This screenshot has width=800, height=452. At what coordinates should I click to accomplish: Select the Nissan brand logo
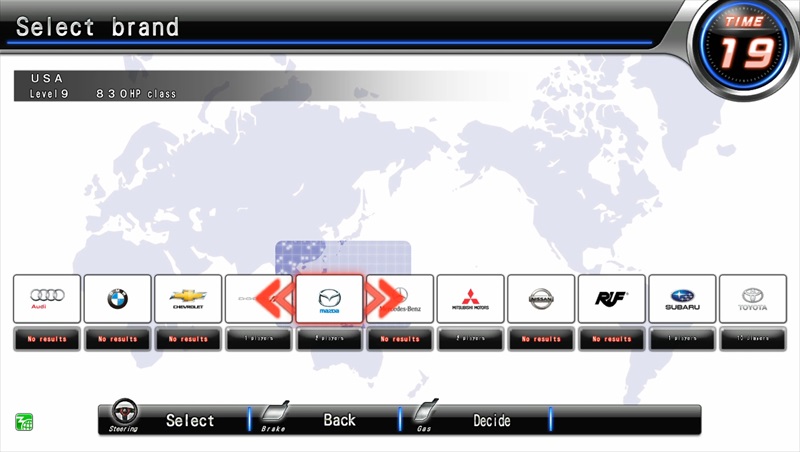pyautogui.click(x=541, y=298)
